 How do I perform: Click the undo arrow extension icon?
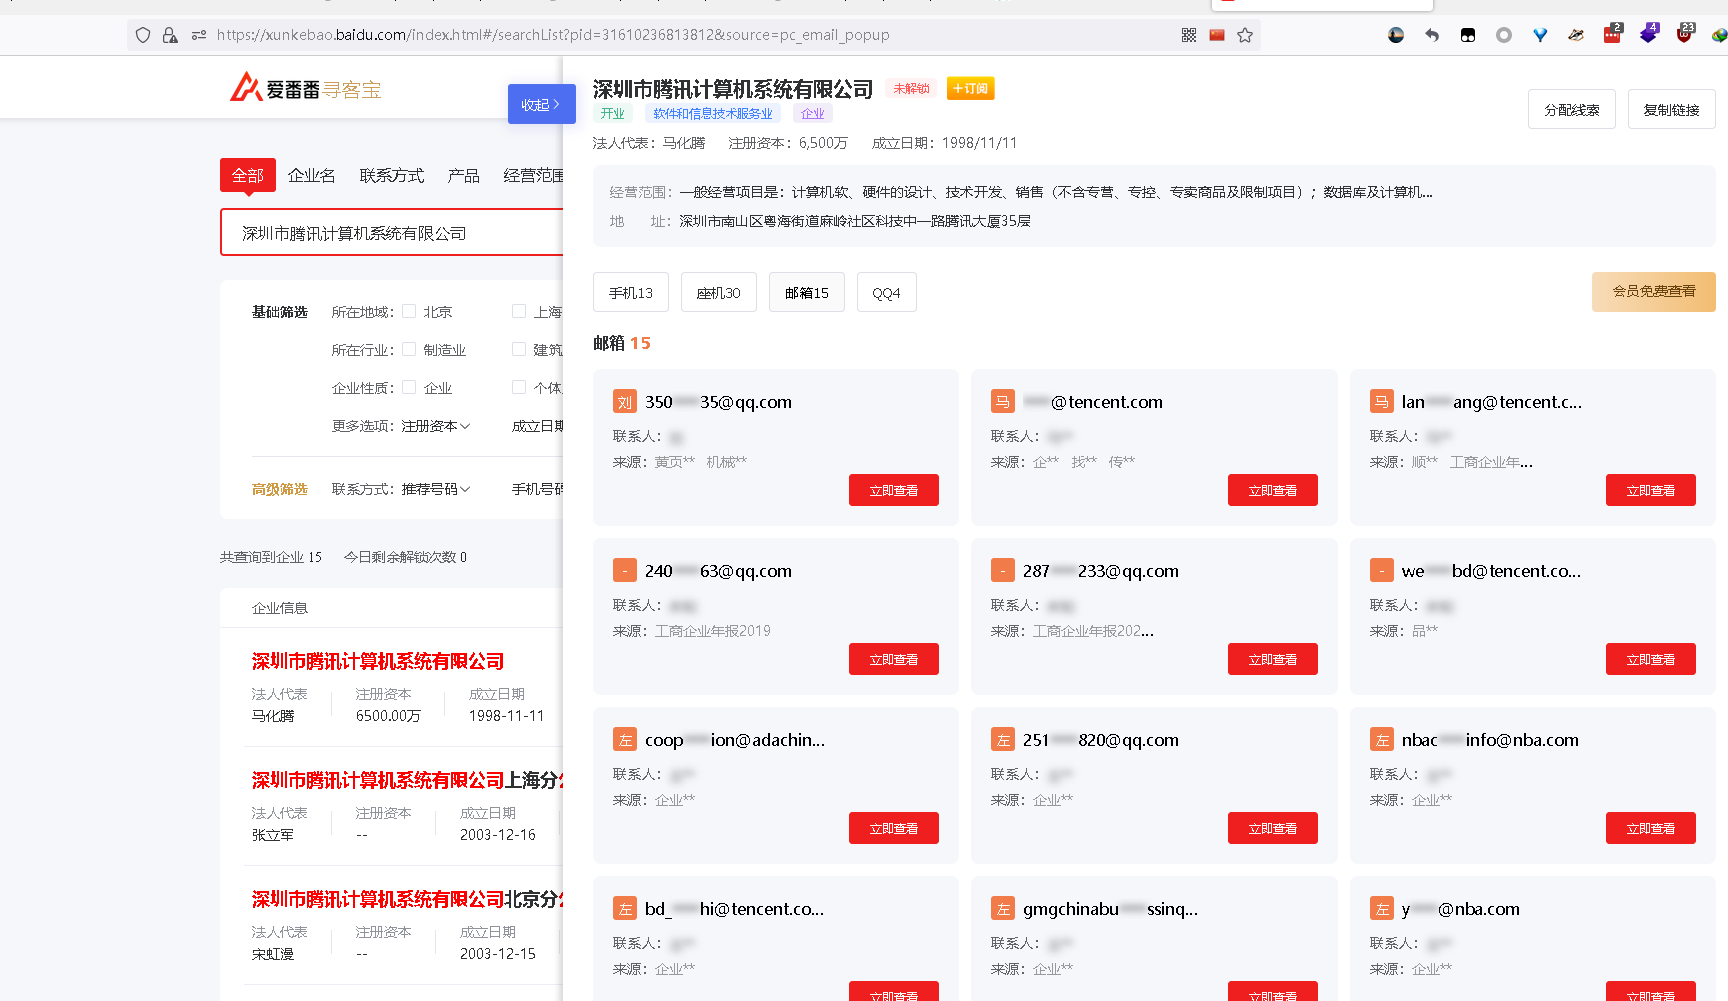1432,35
